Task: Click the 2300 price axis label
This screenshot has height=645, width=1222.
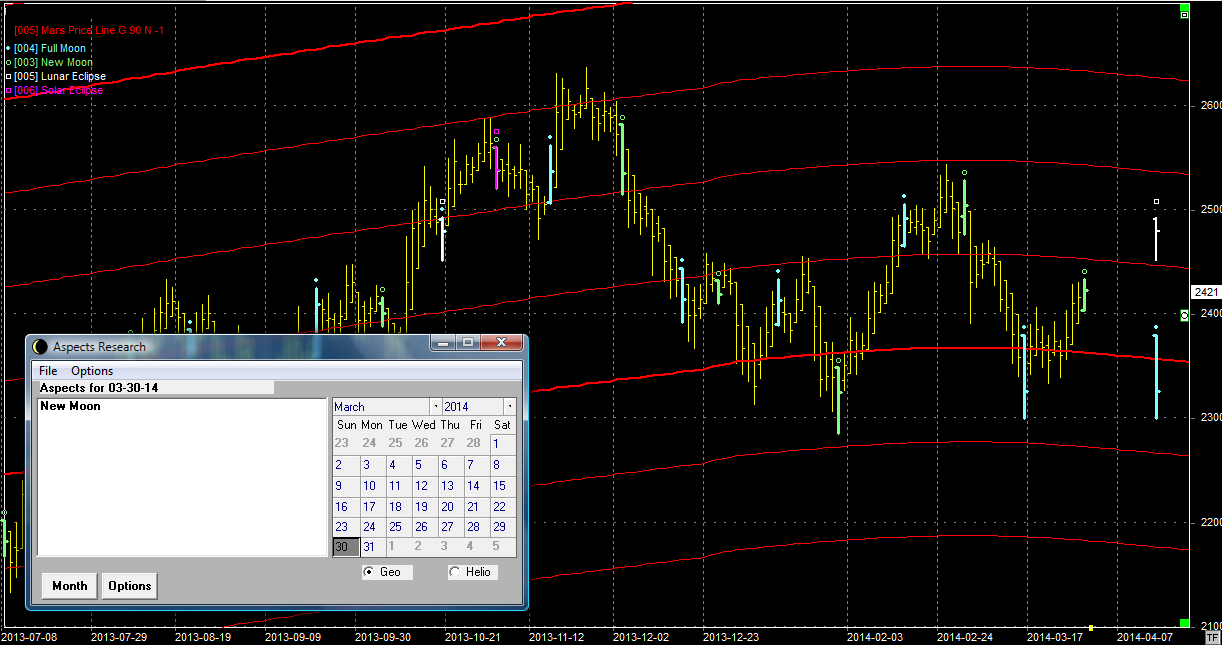Action: click(1210, 417)
